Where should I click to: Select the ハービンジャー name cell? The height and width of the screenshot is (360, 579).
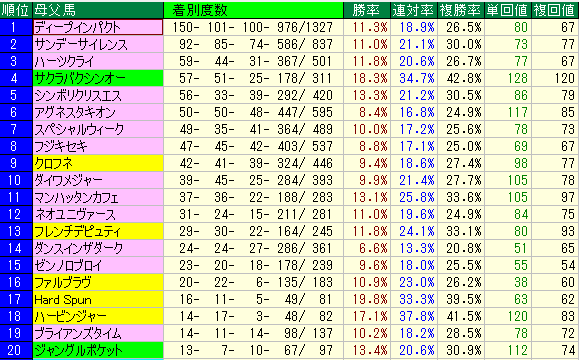click(98, 316)
